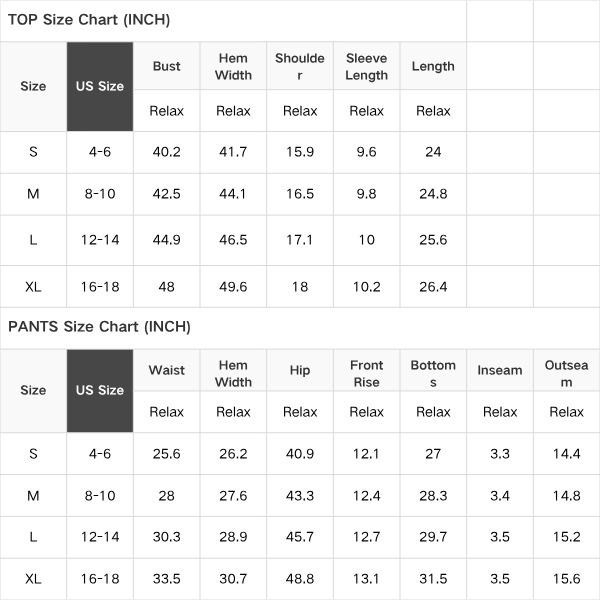Select the dark US Size header in top chart
Image resolution: width=600 pixels, height=600 pixels.
click(100, 86)
